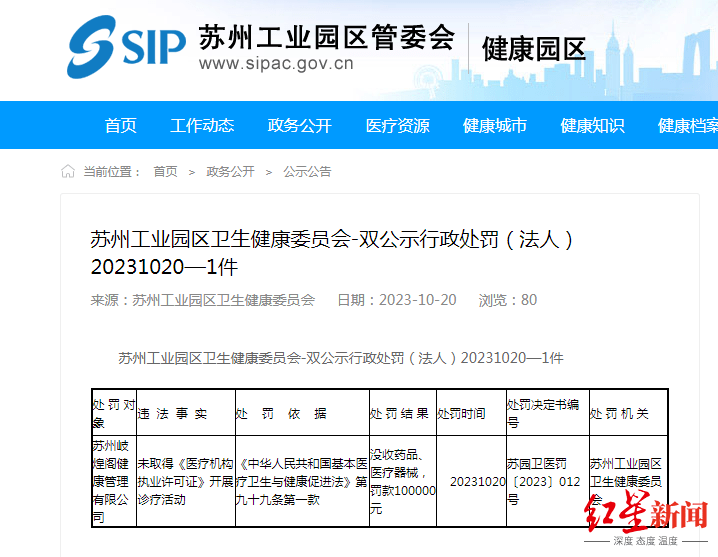Click the 首页 breadcrumb link
Screen dimensions: 718x557
point(165,172)
